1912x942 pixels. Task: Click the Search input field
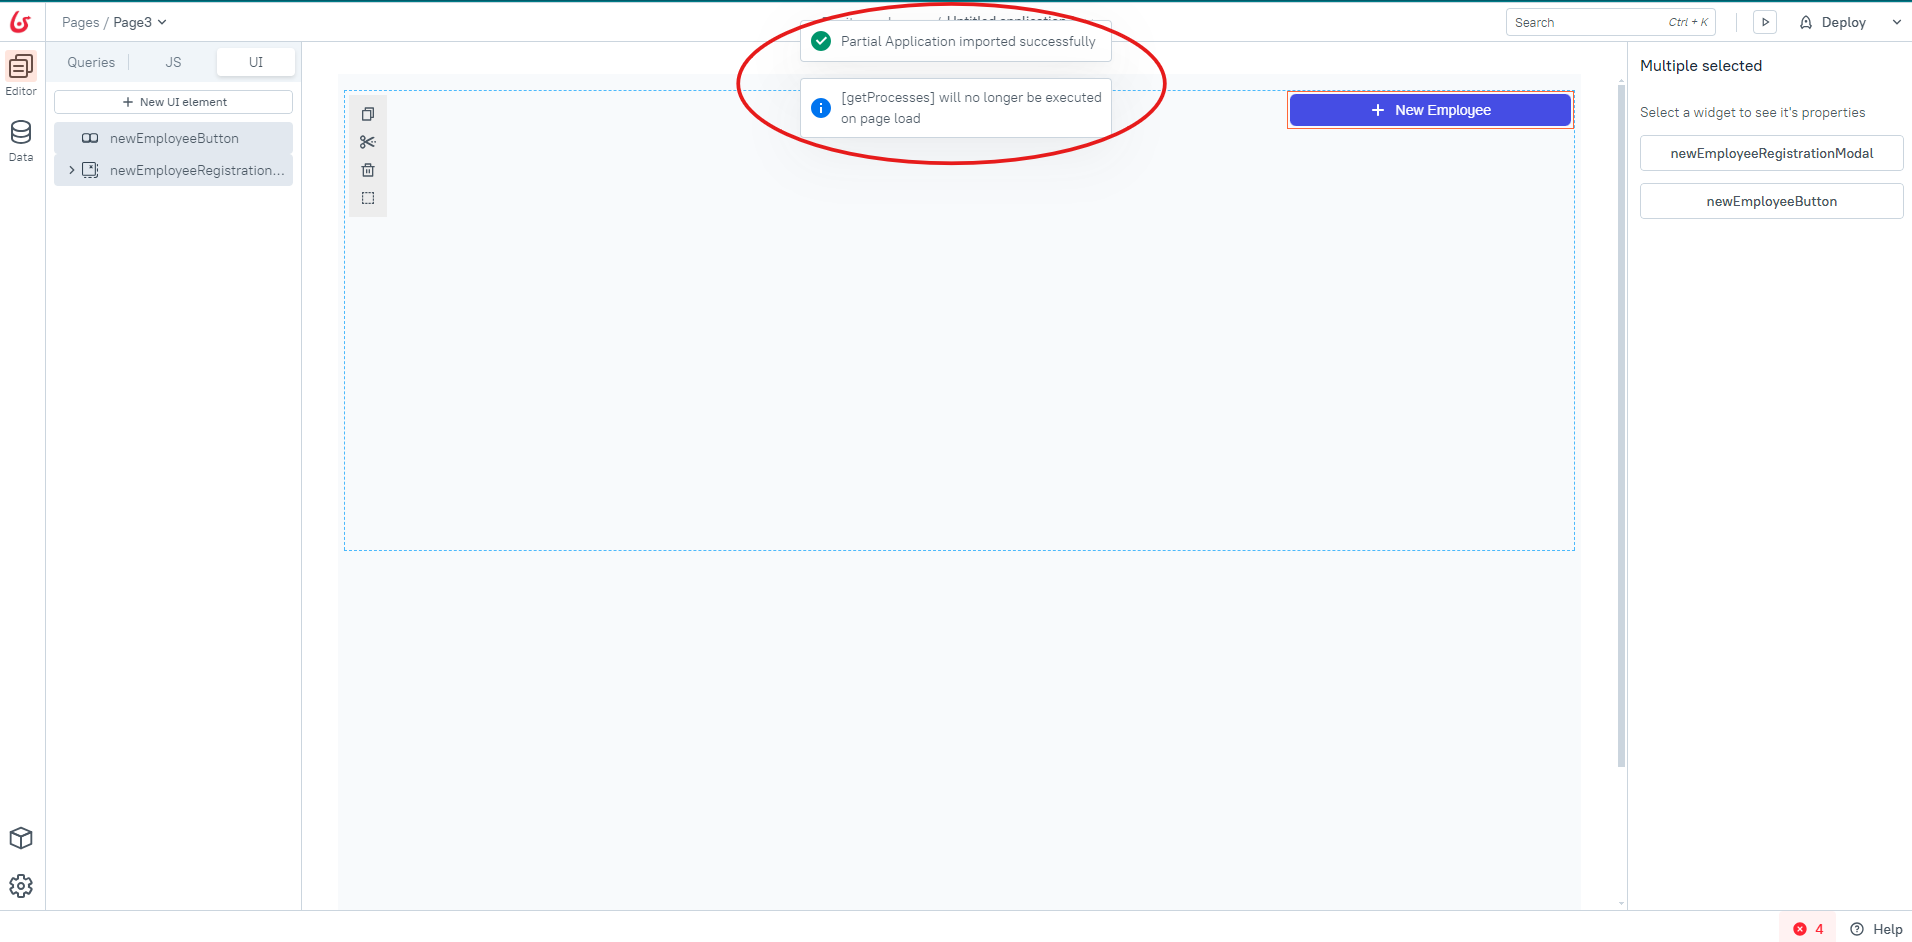[1585, 22]
